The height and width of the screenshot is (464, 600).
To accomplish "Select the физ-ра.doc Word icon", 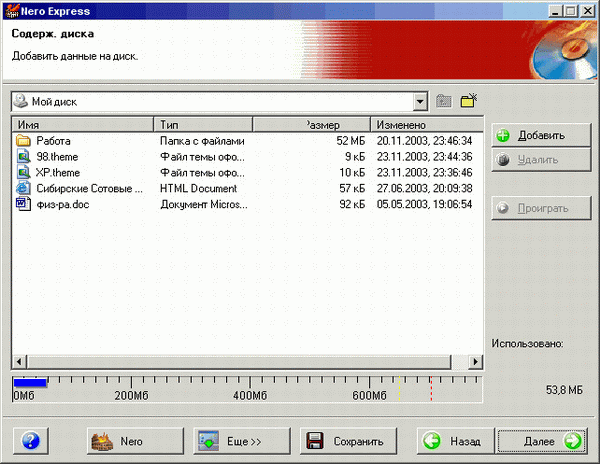I will pyautogui.click(x=23, y=204).
